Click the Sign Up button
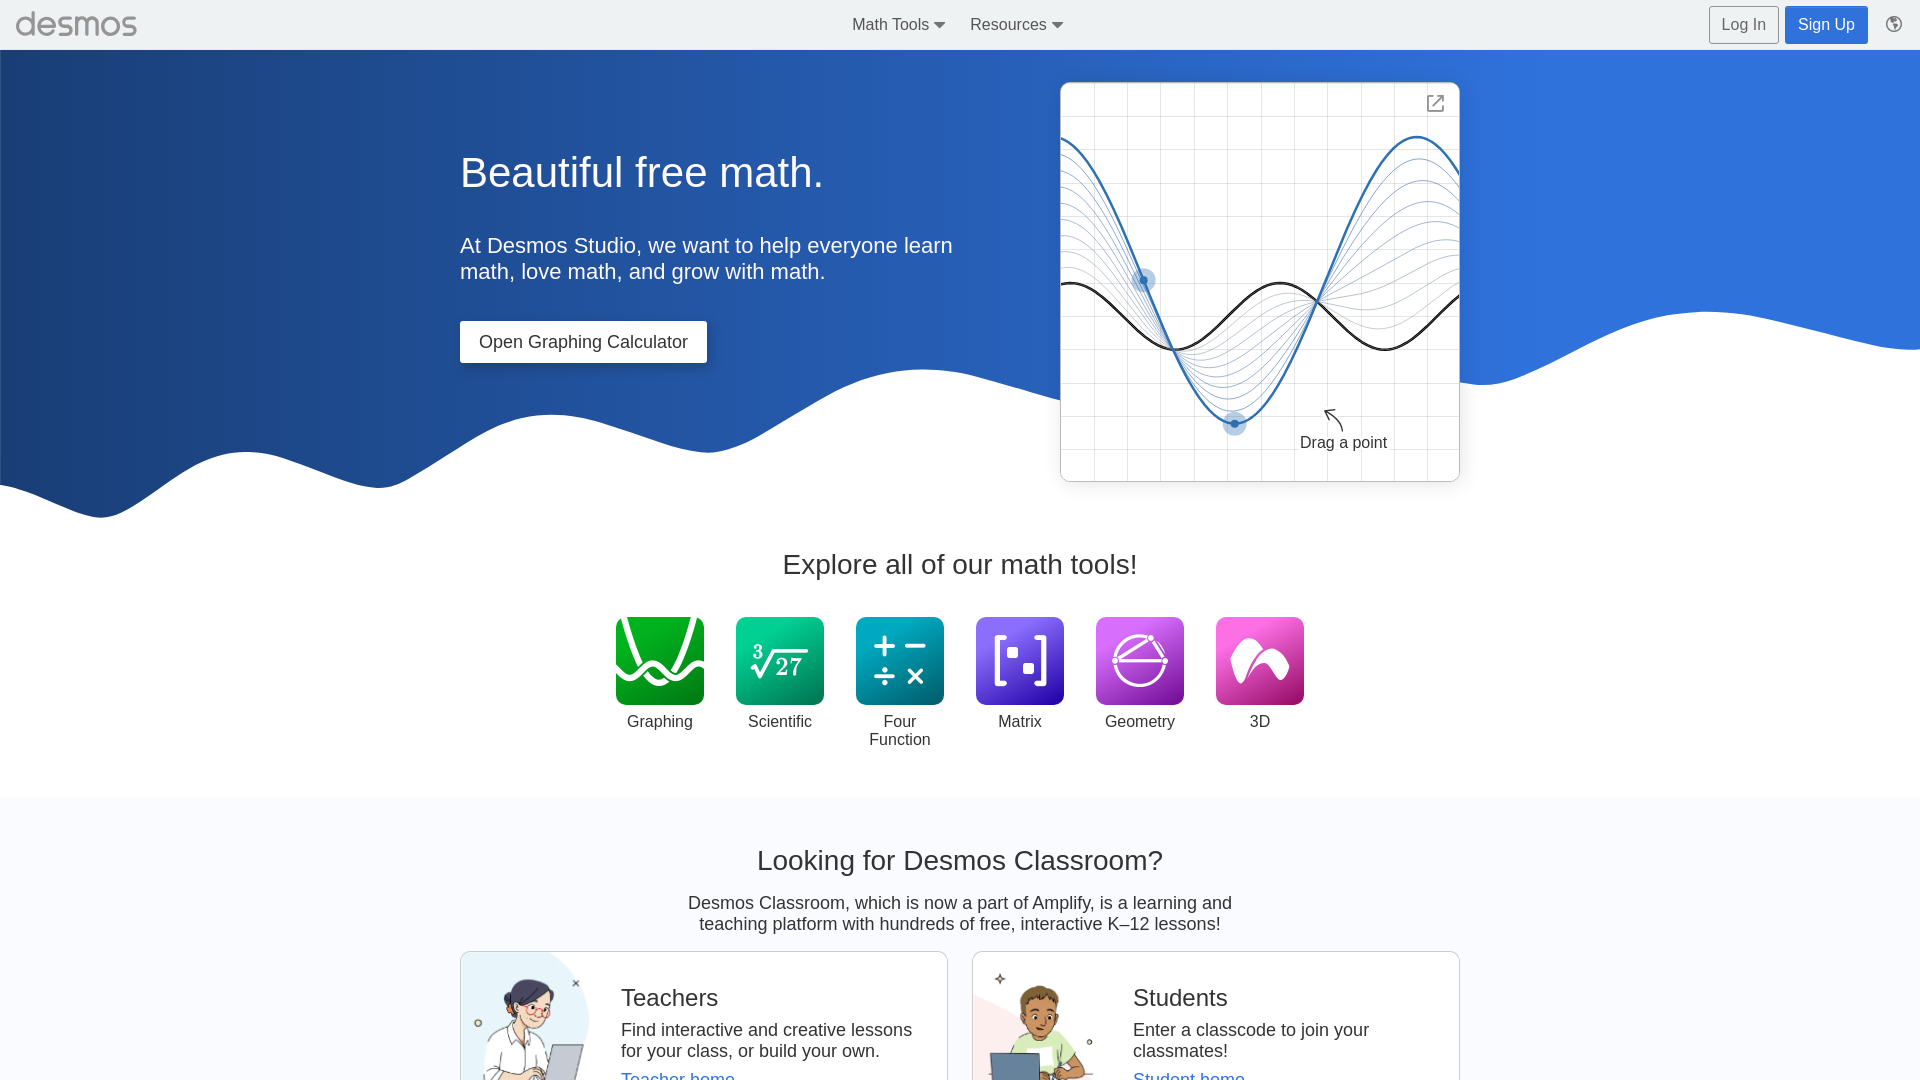Screen dimensions: 1920x1080 (1826, 24)
